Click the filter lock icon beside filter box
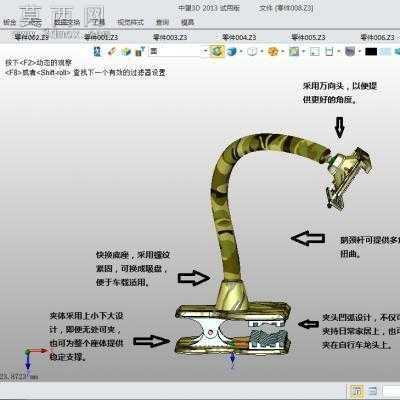Image resolution: width=400 pixels, height=400 pixels. point(140,52)
